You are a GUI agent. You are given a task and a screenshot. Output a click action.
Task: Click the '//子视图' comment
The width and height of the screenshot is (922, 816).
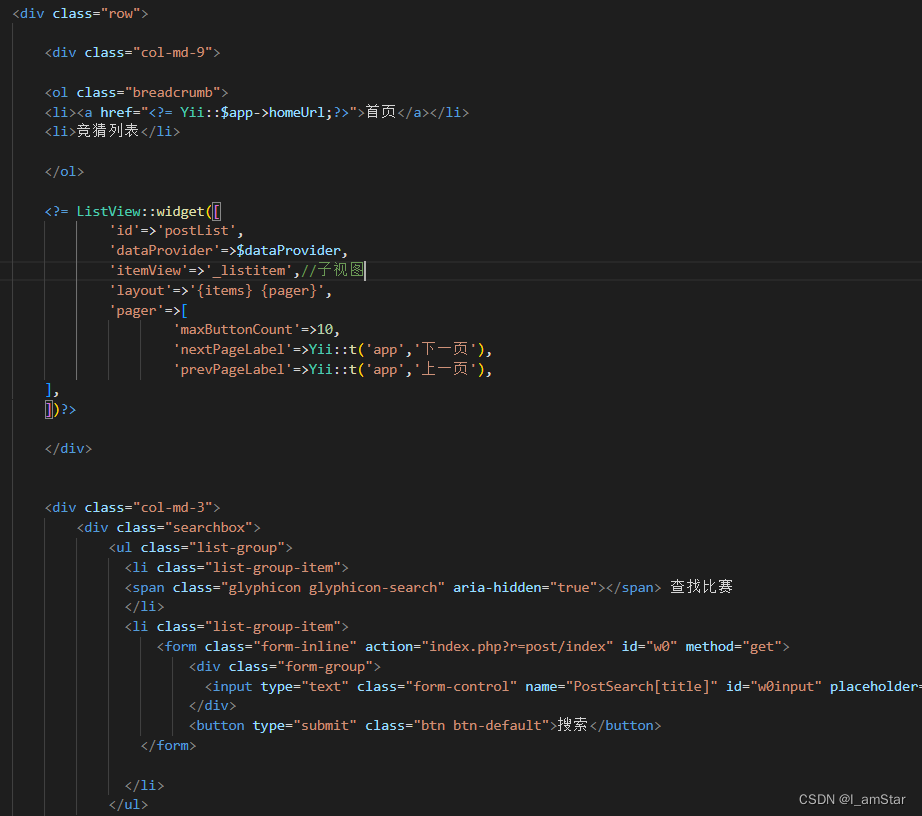[x=333, y=270]
